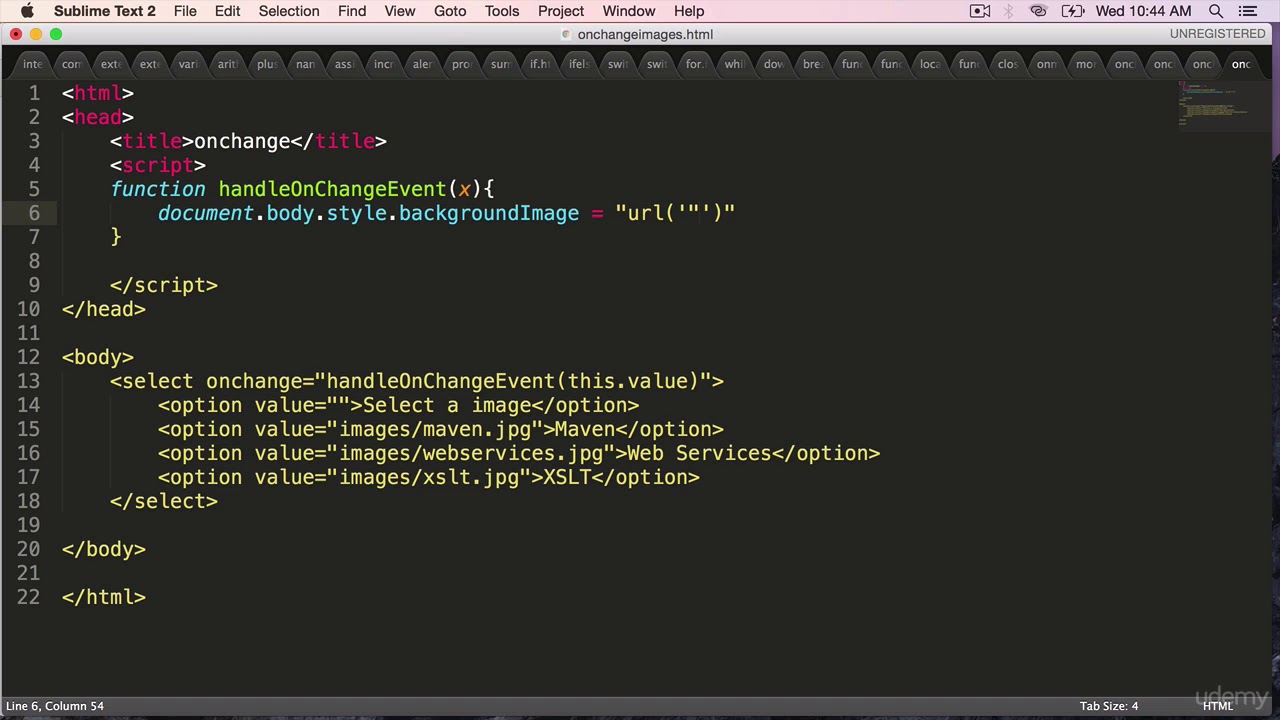Switch to the 'ifels' file tab
Image resolution: width=1280 pixels, height=720 pixels.
click(x=579, y=64)
